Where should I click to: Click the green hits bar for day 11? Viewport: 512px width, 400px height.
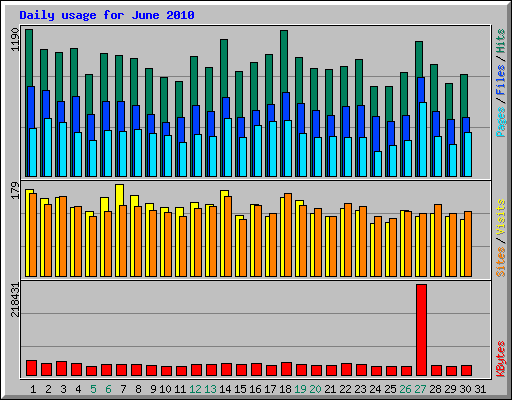tap(179, 99)
